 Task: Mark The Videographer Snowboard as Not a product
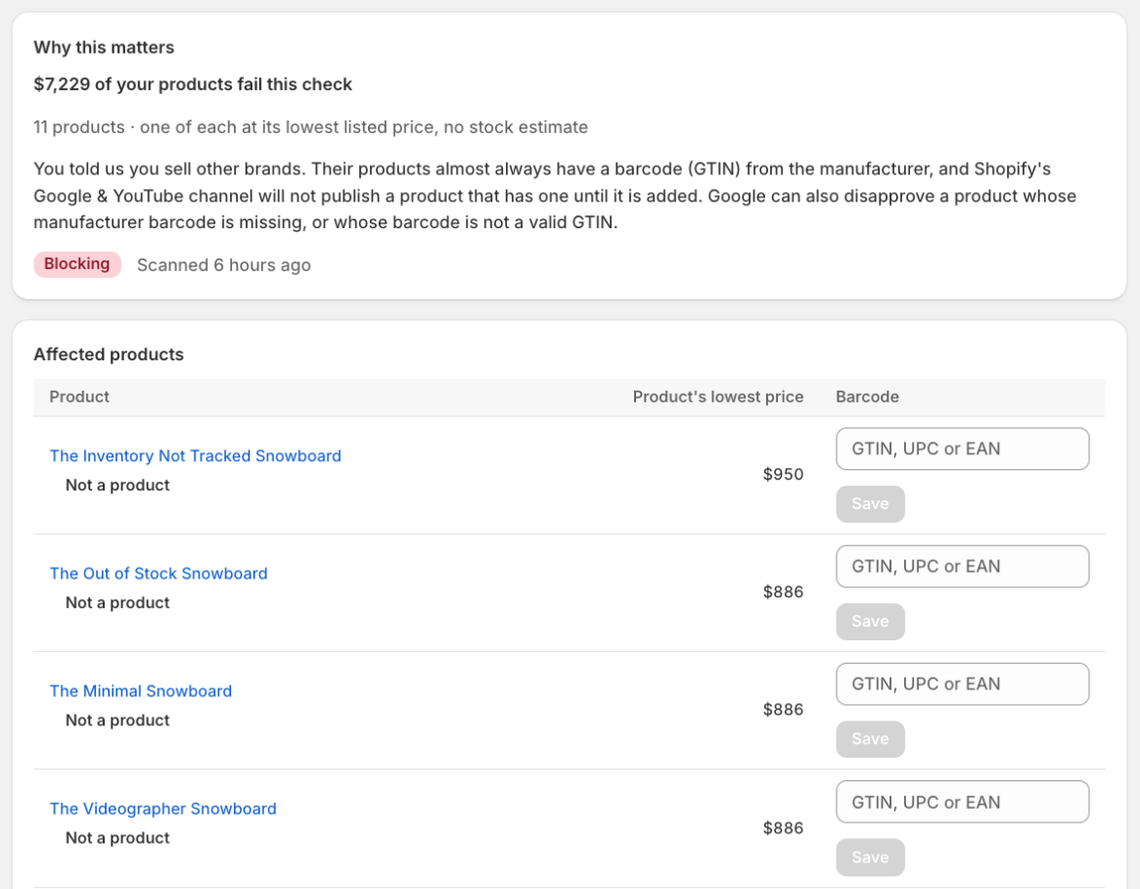coord(117,838)
